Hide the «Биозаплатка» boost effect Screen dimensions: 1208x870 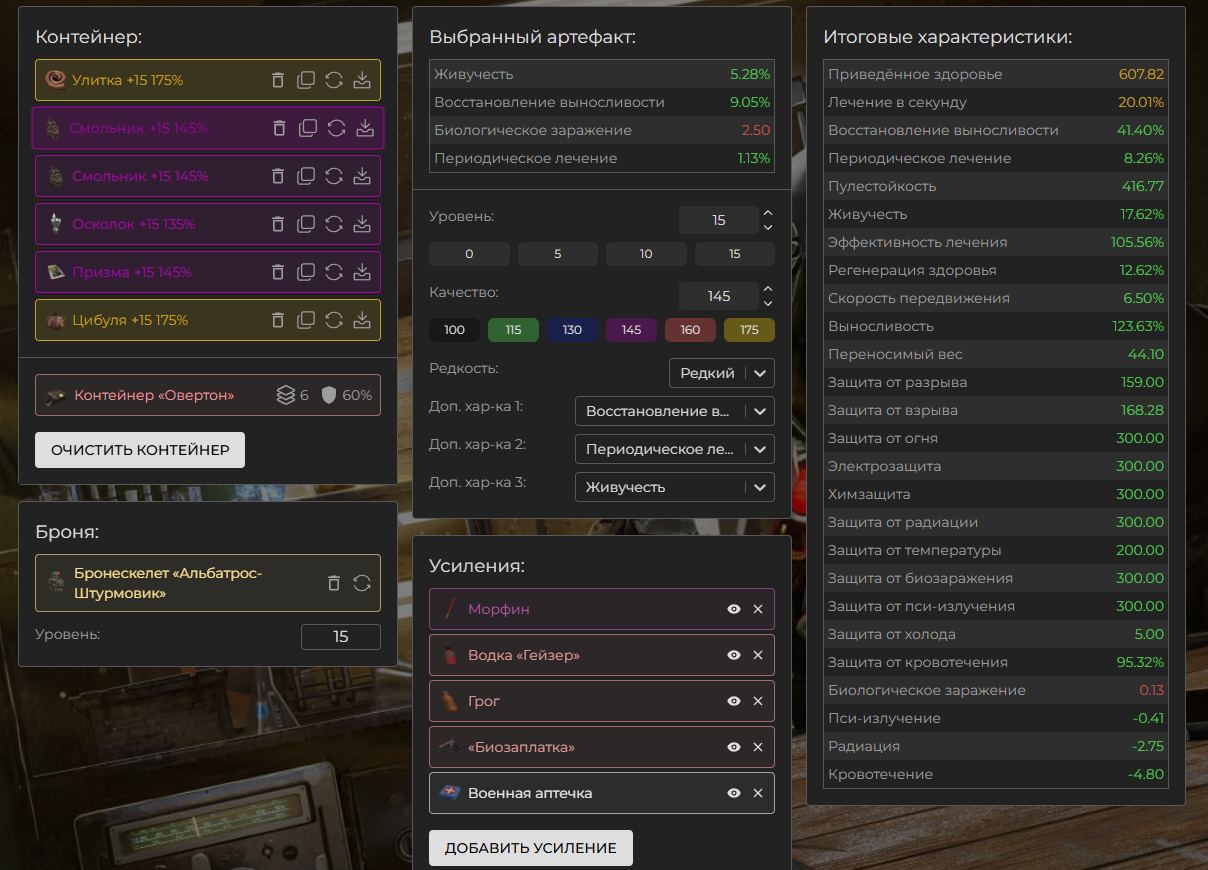734,747
